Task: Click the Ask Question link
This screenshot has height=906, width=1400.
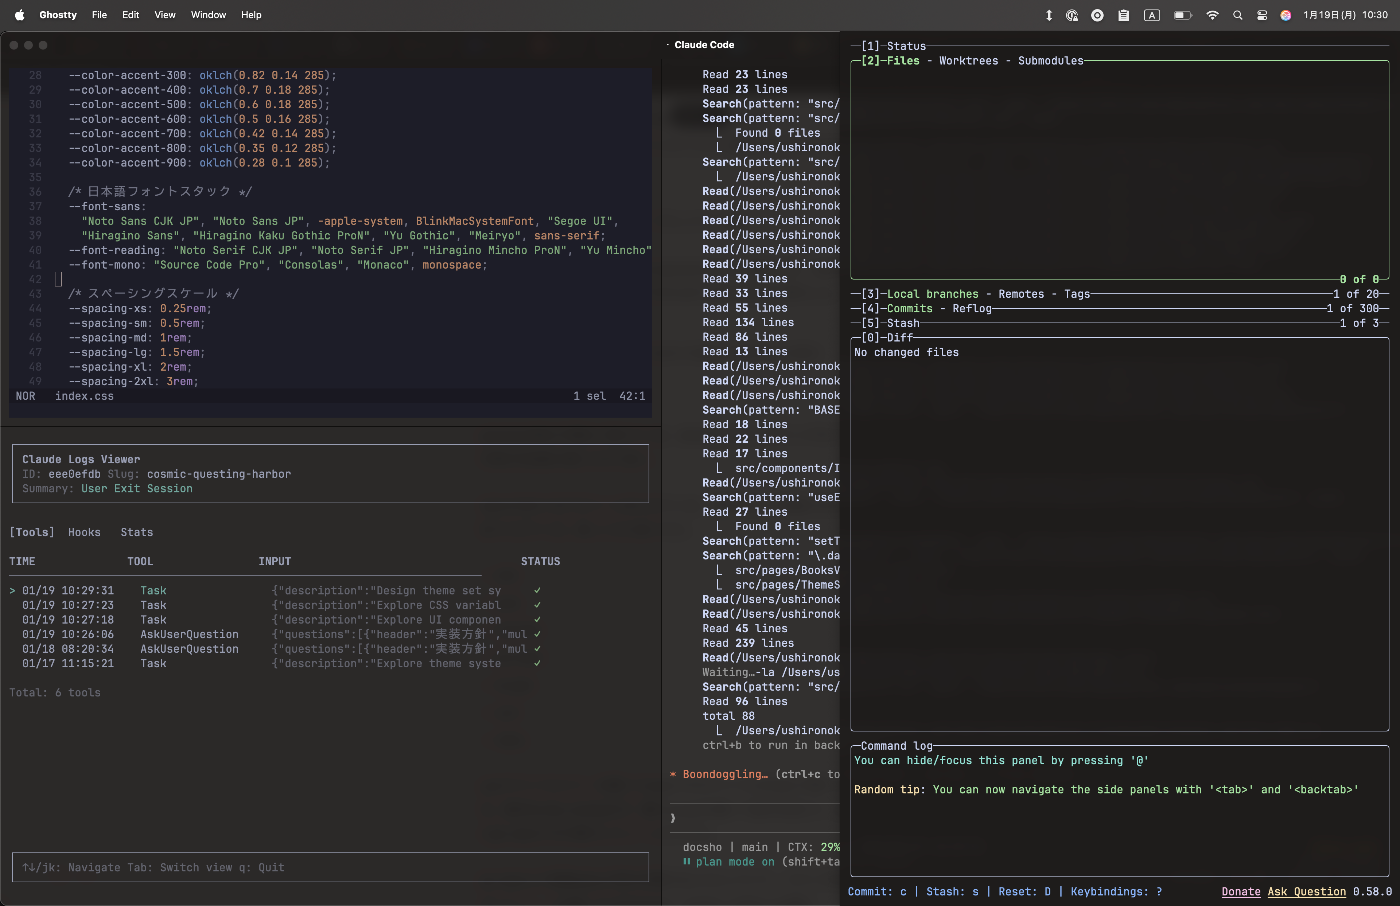Action: coord(1307,892)
